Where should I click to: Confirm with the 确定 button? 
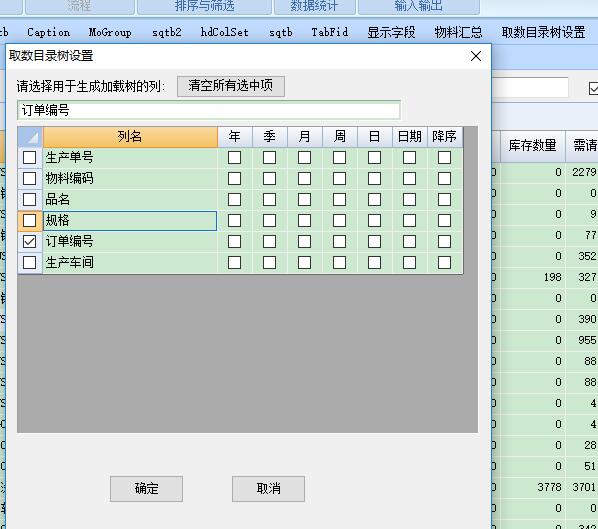click(146, 489)
